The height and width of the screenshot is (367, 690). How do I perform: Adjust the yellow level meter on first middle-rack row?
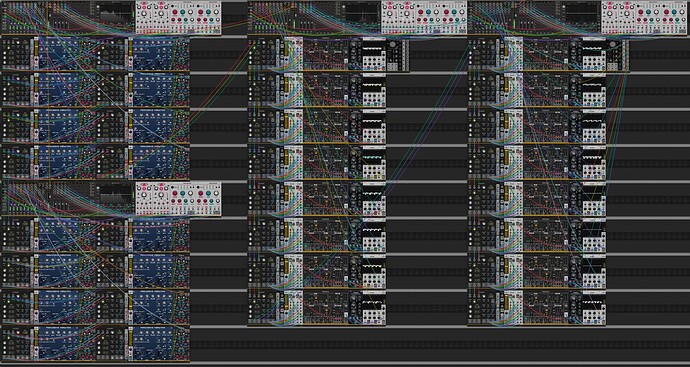pos(286,48)
